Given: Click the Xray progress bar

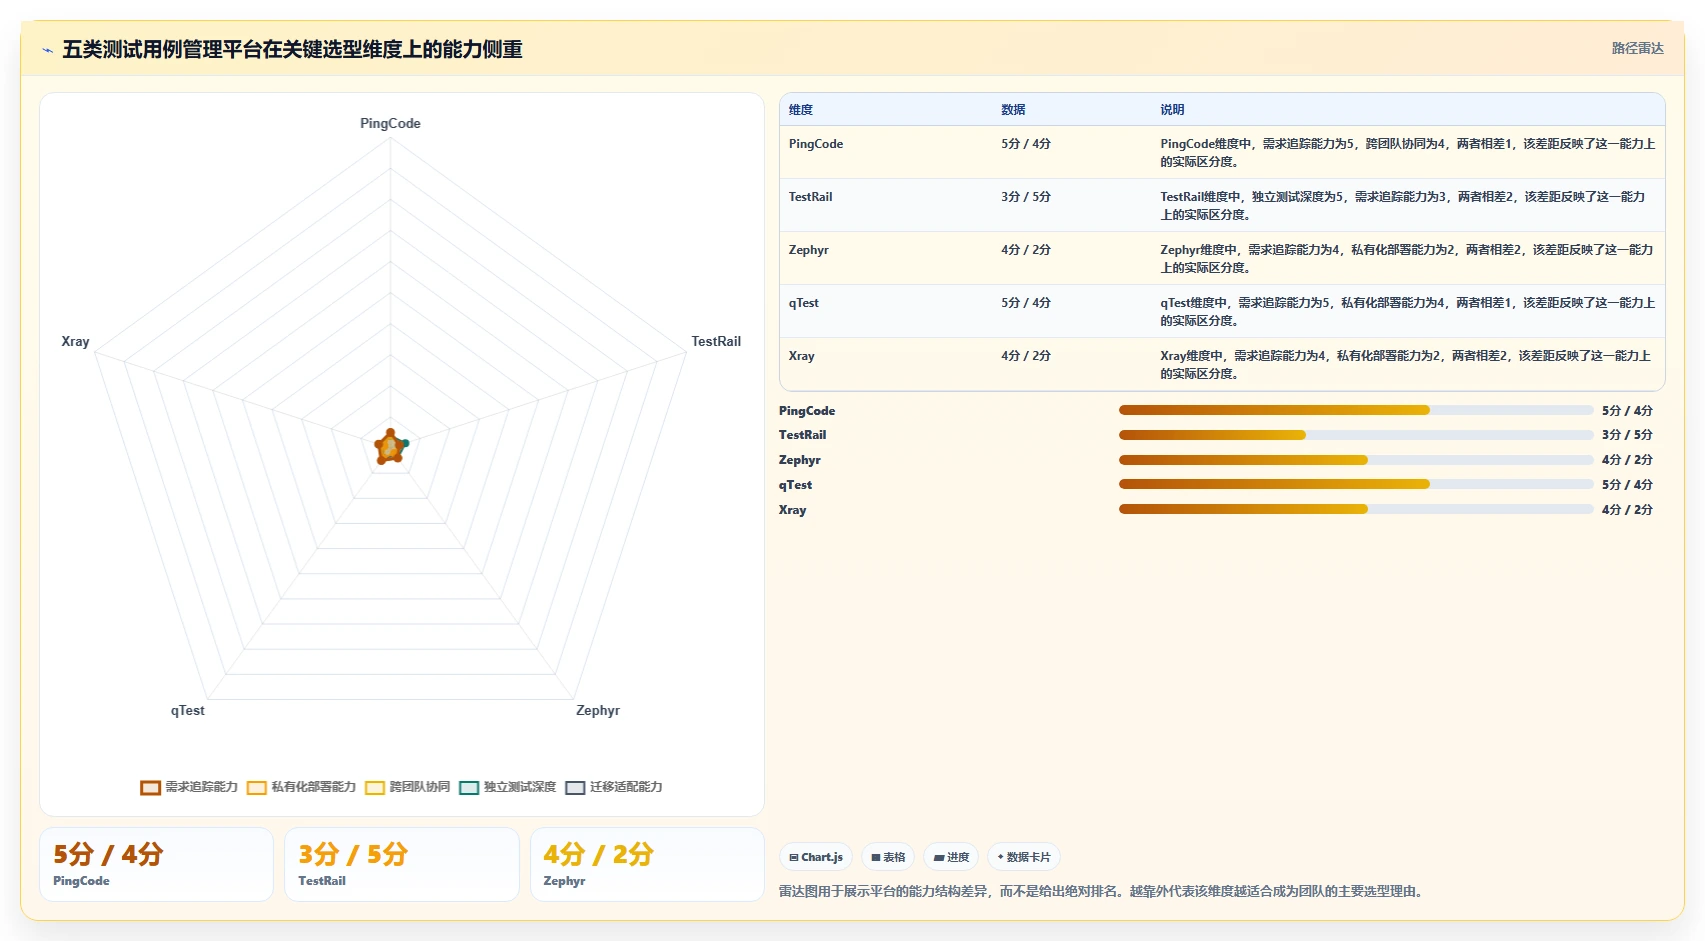Looking at the screenshot, I should [x=1356, y=509].
